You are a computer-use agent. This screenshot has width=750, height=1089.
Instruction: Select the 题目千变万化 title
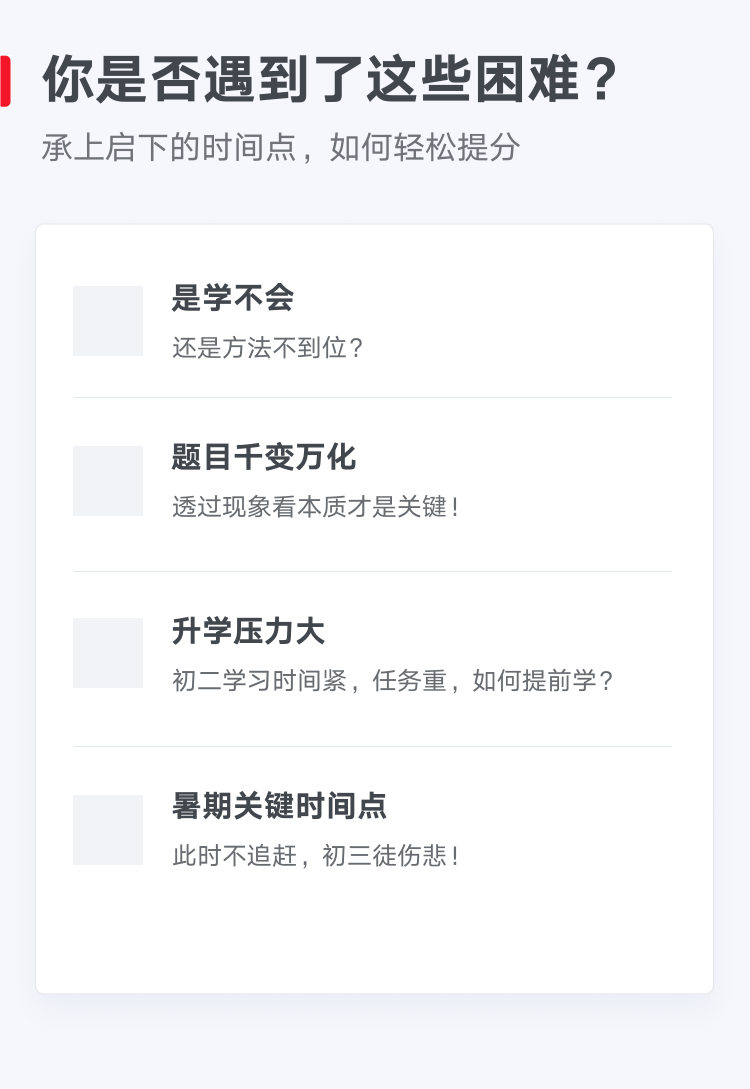coord(264,458)
